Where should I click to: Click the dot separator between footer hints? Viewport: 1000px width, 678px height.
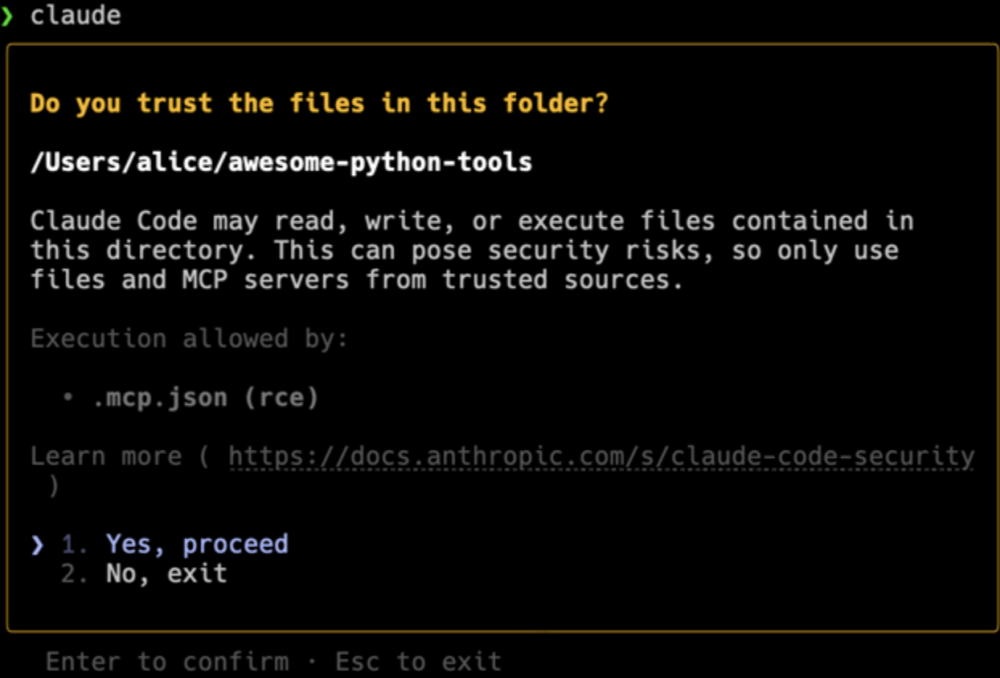coord(312,661)
